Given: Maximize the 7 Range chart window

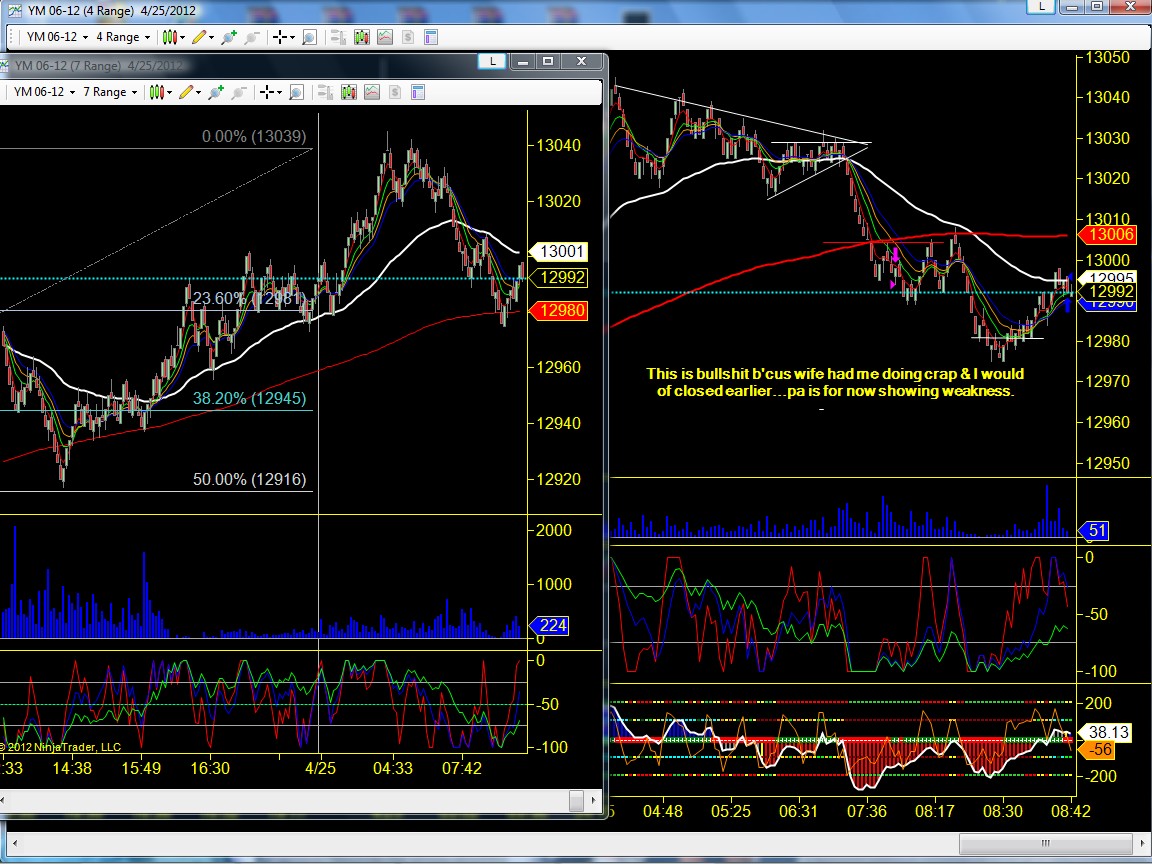Looking at the screenshot, I should click(x=548, y=61).
